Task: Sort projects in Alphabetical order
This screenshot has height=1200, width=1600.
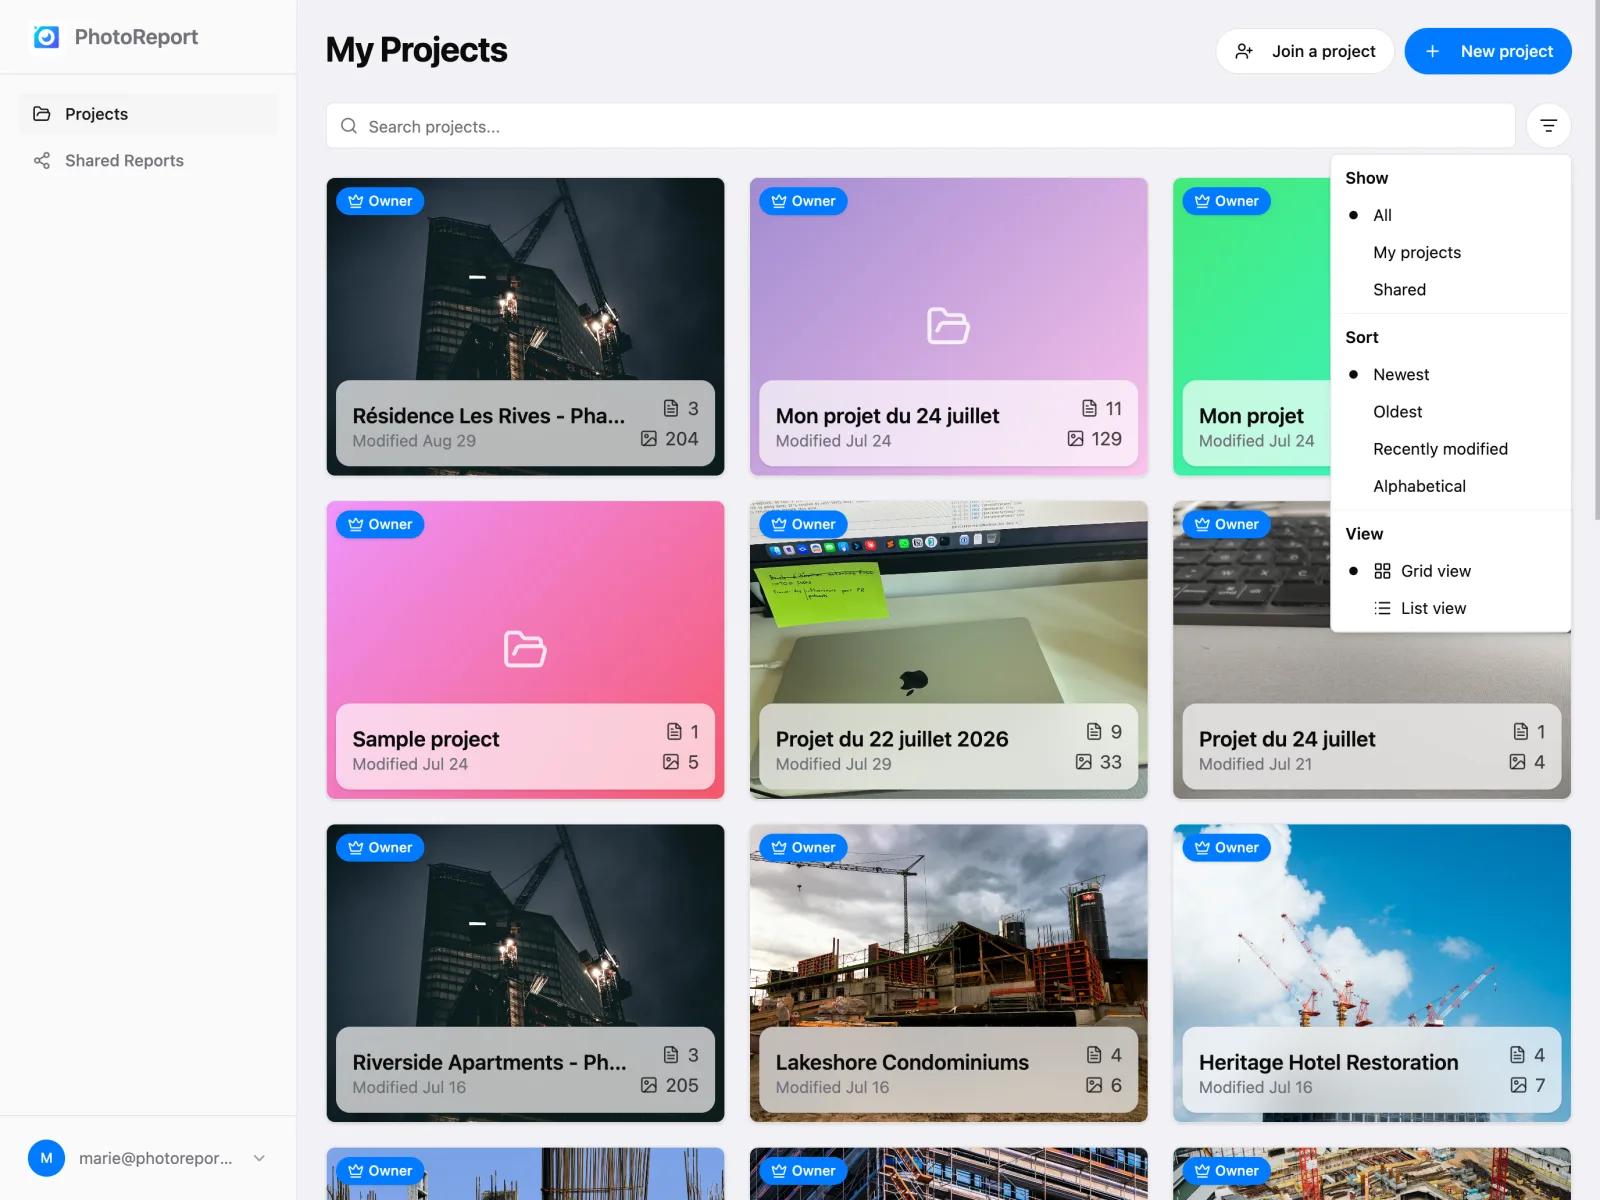Action: tap(1451, 486)
